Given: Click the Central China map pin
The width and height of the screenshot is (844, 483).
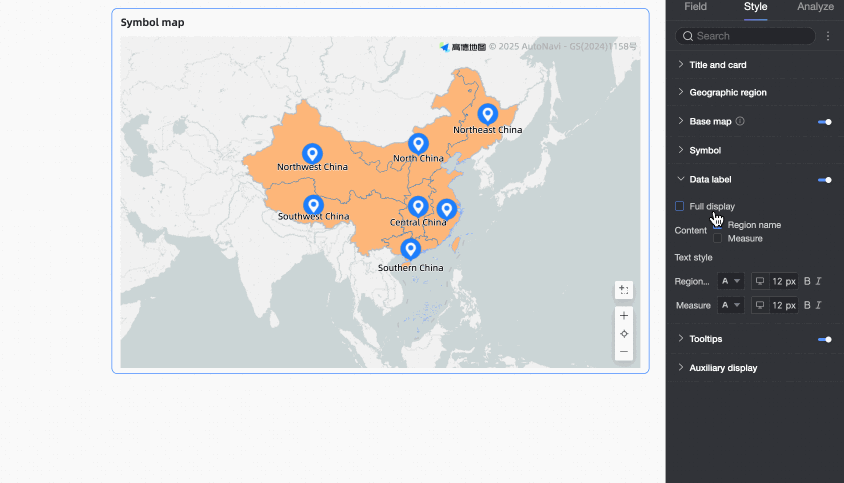Looking at the screenshot, I should [x=418, y=207].
